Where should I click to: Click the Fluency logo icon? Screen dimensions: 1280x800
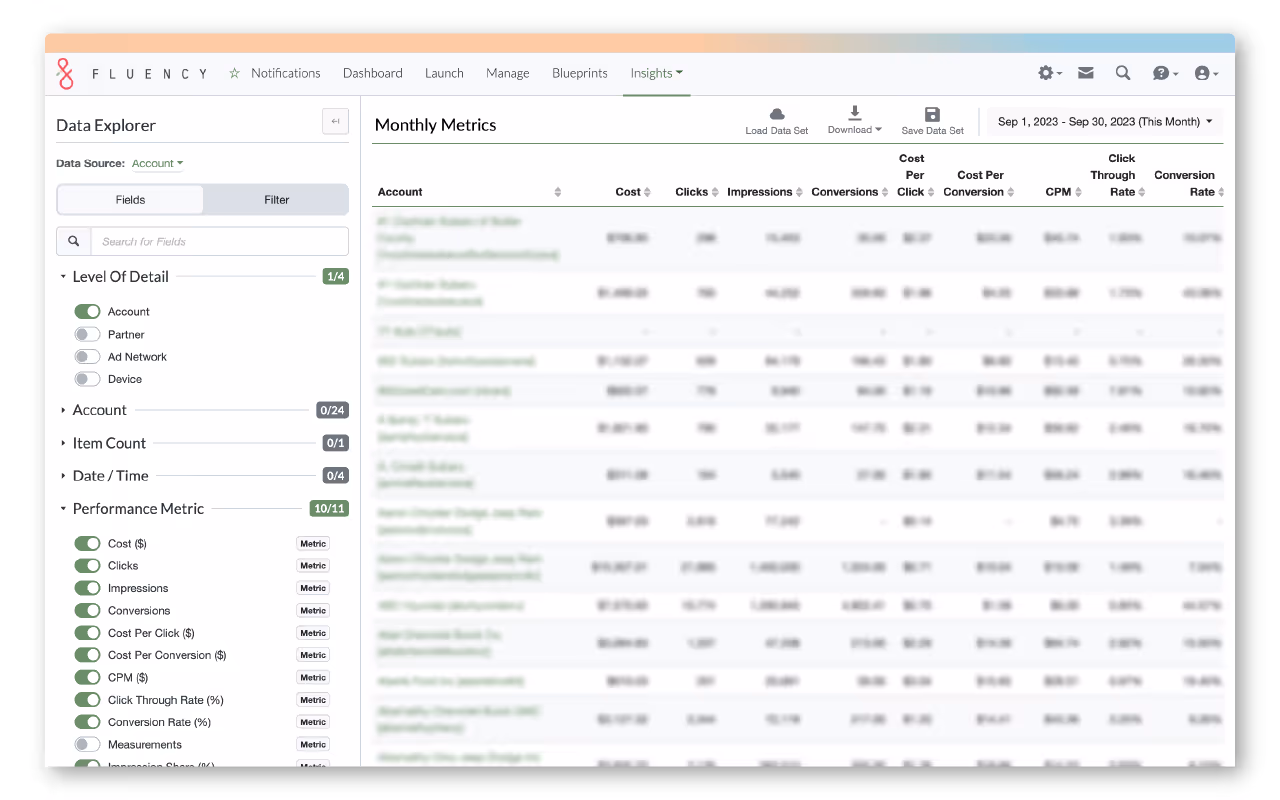pyautogui.click(x=65, y=73)
